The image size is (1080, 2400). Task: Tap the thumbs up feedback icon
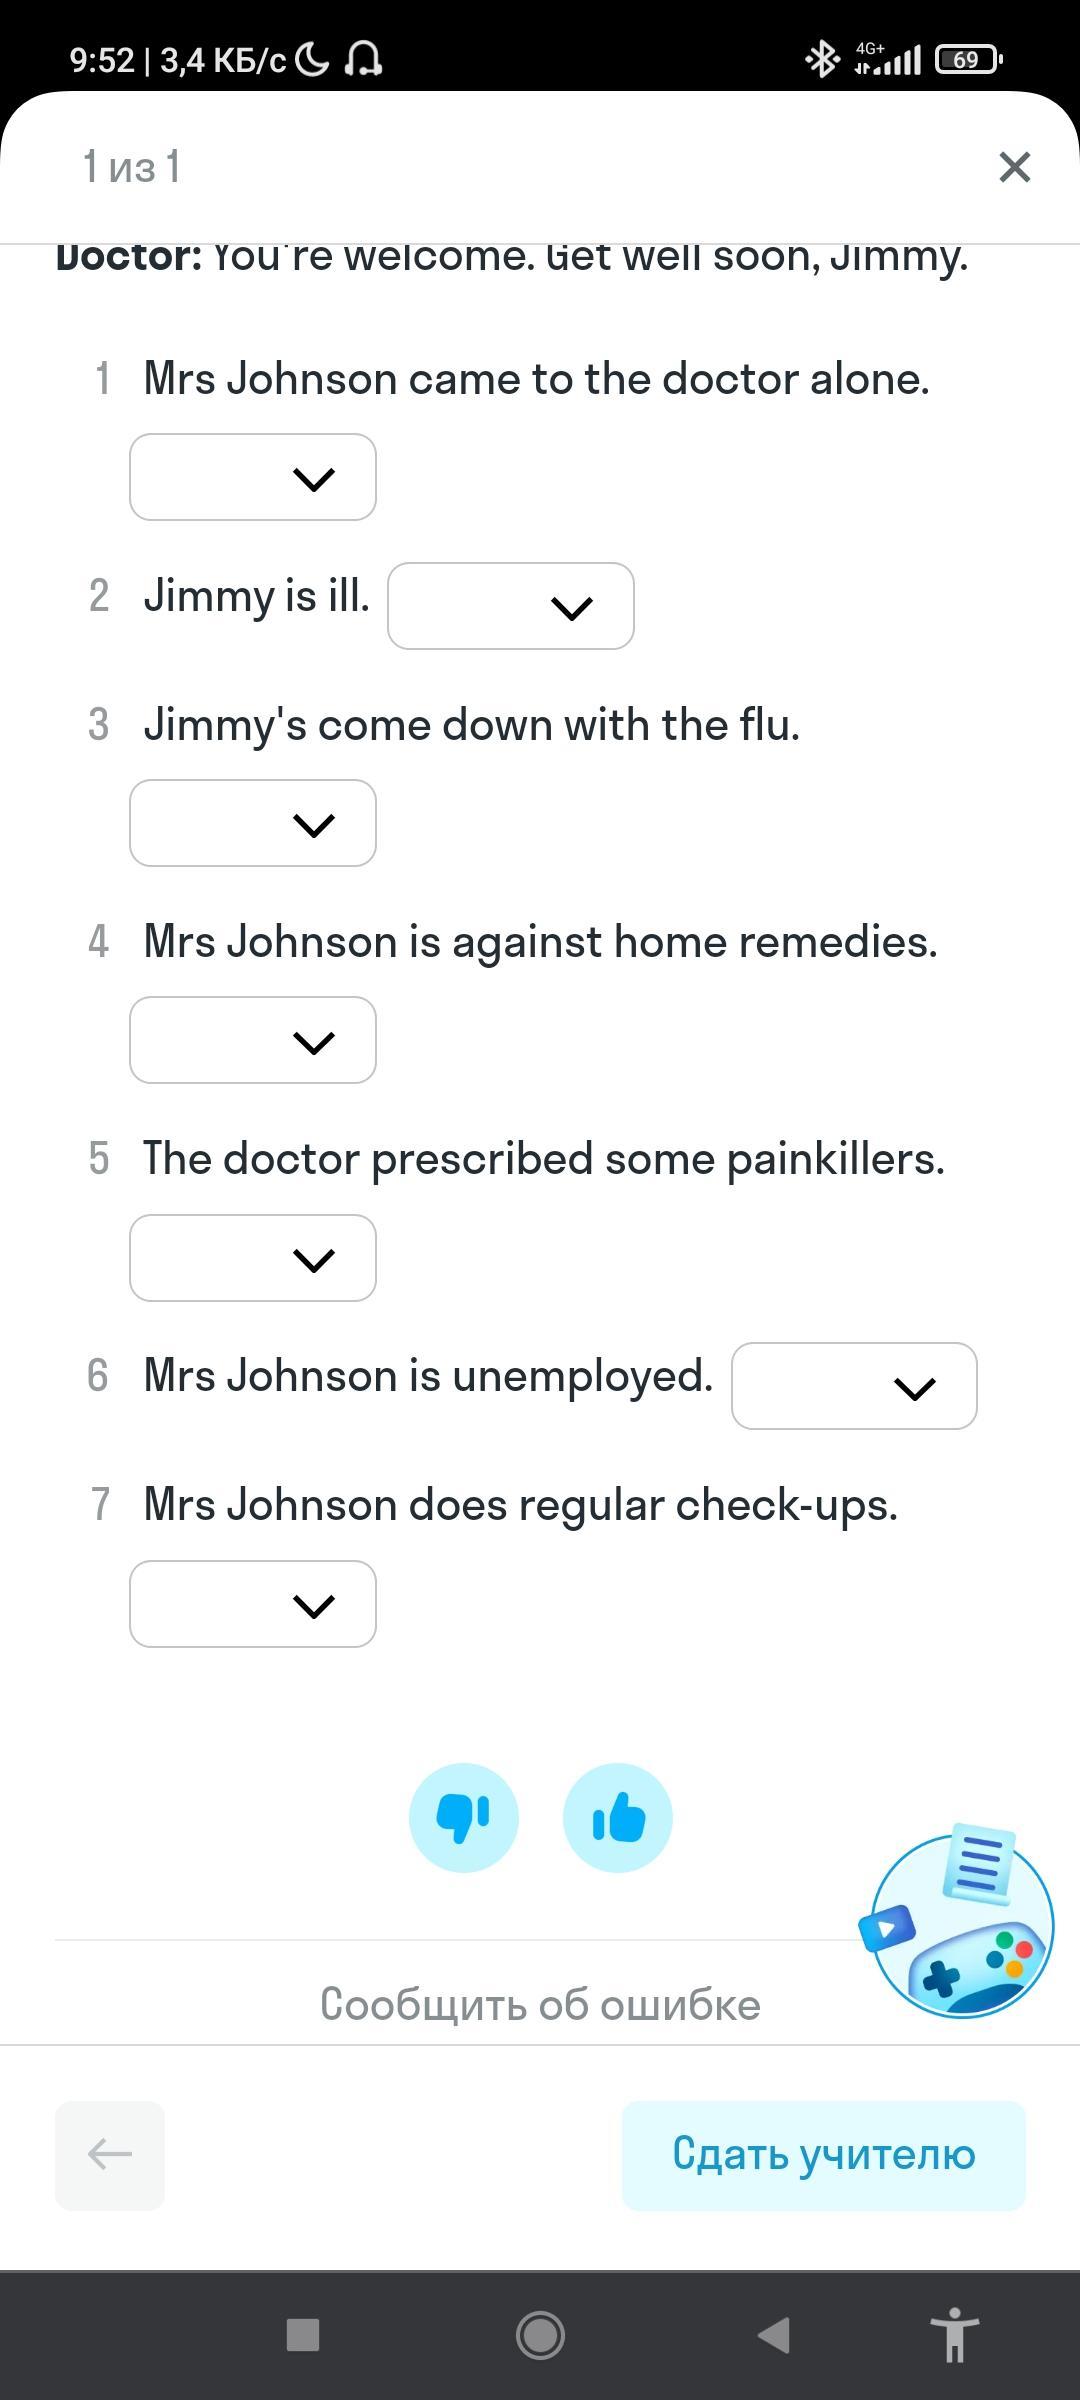(x=617, y=1817)
